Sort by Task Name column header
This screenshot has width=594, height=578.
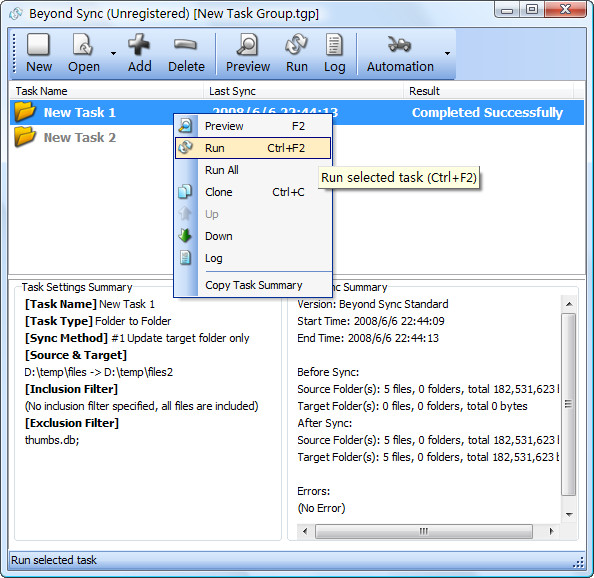point(106,91)
